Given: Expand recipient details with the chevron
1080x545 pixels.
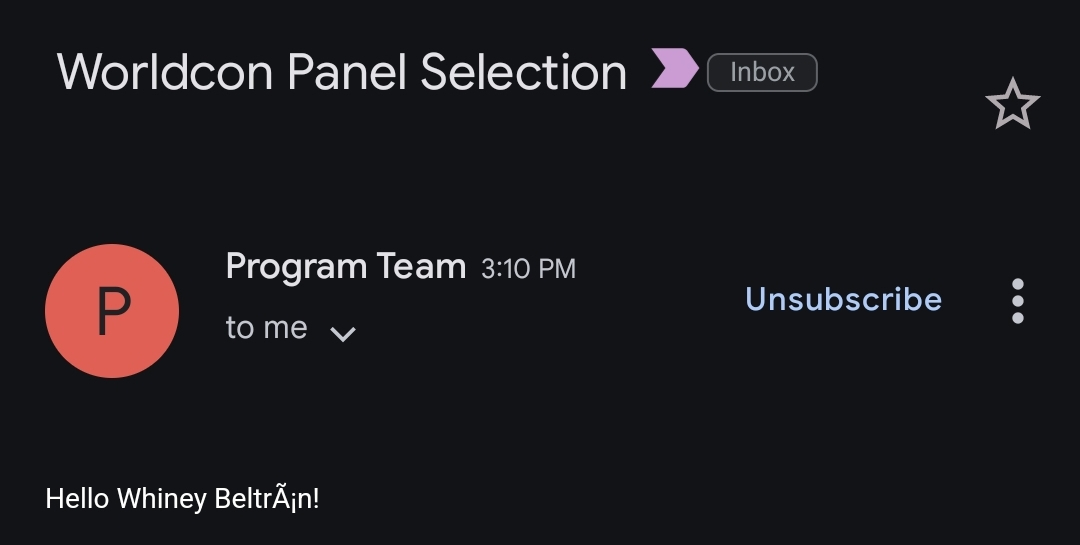Looking at the screenshot, I should point(343,333).
